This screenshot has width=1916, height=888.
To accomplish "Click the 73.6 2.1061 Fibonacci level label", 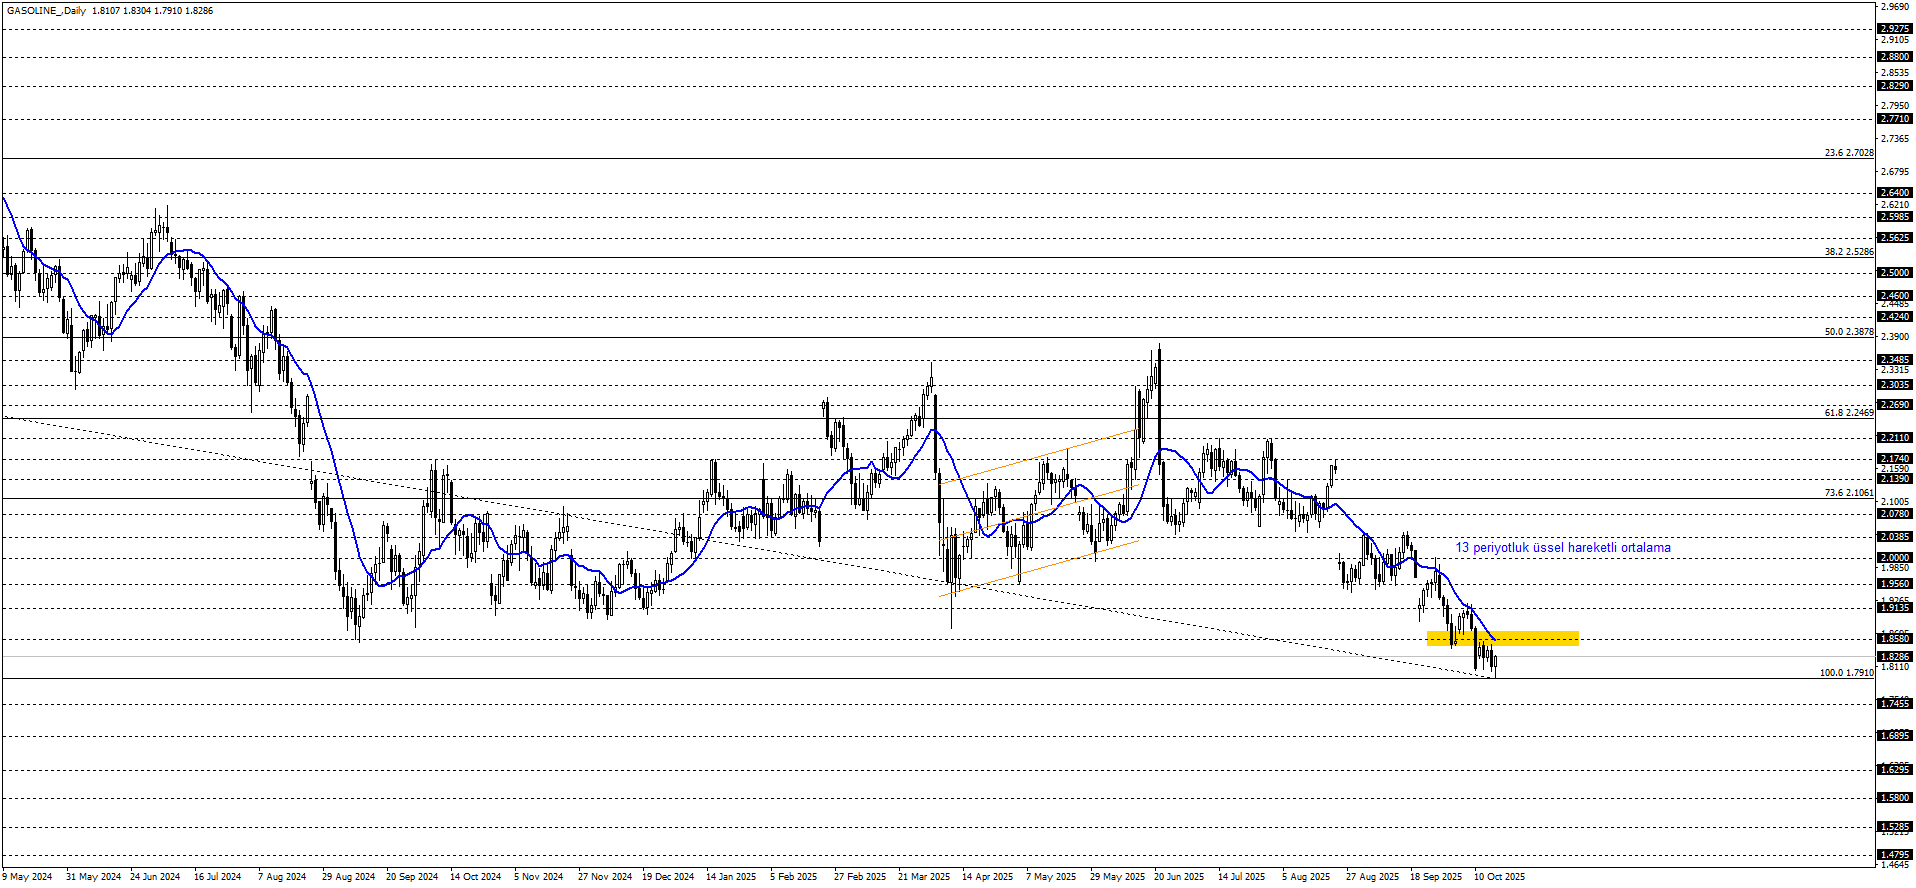I will (1848, 493).
